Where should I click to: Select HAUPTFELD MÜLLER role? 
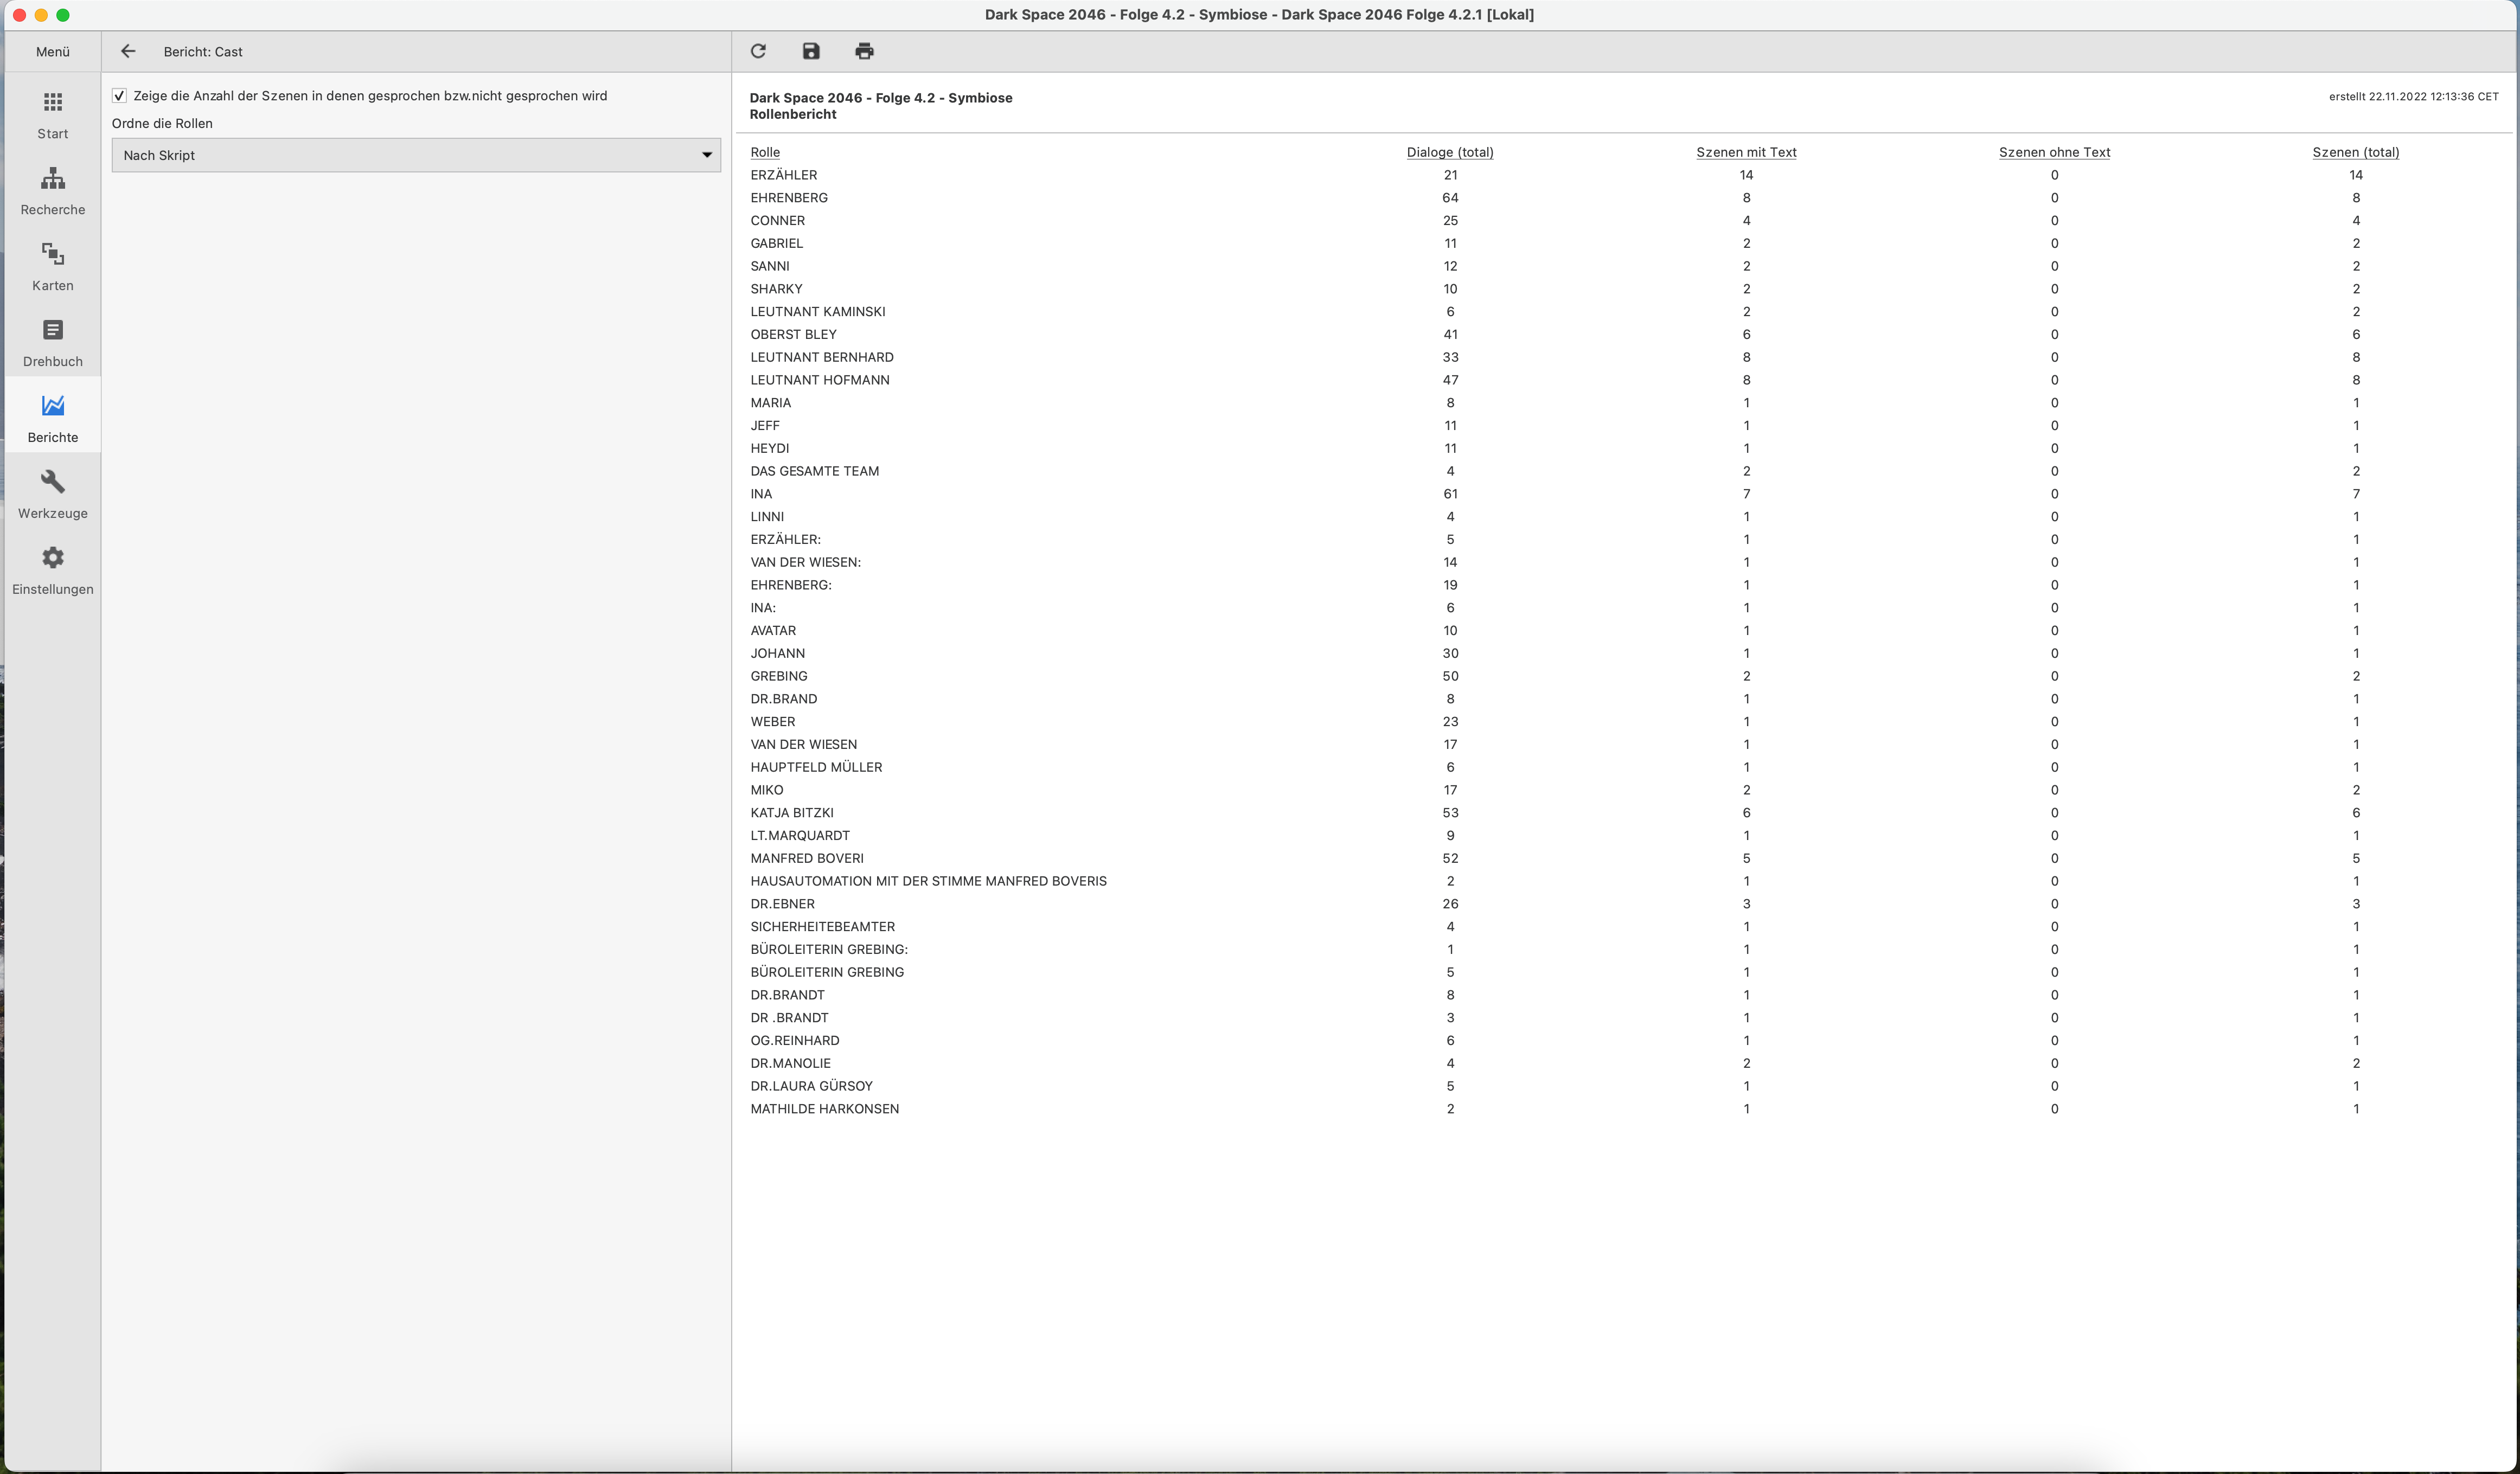coord(816,767)
